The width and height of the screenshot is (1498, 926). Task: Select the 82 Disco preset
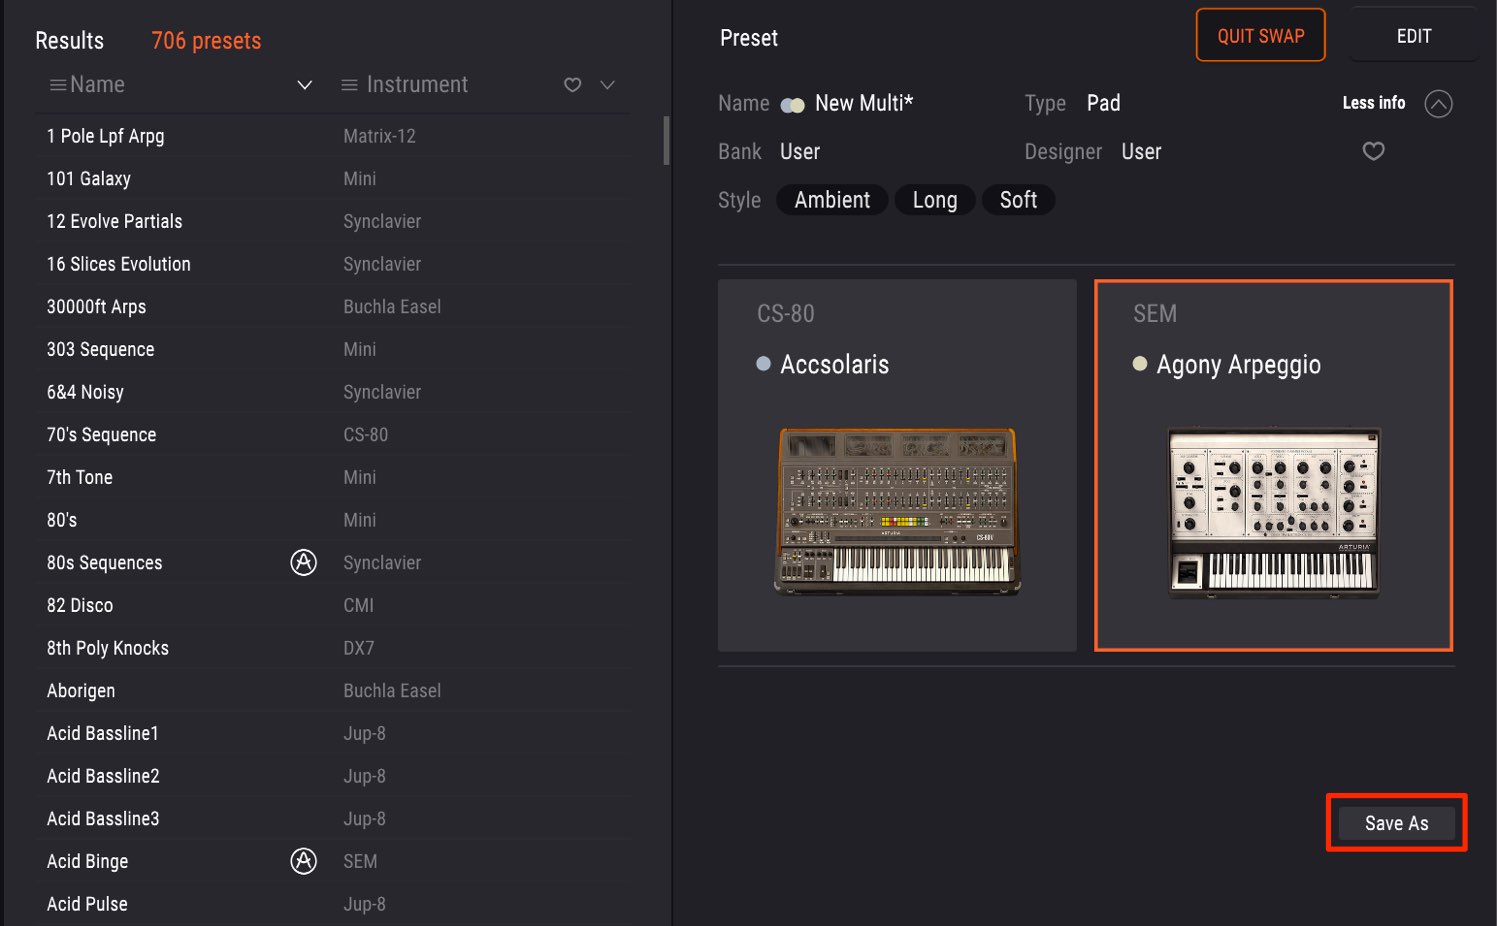[x=333, y=605]
